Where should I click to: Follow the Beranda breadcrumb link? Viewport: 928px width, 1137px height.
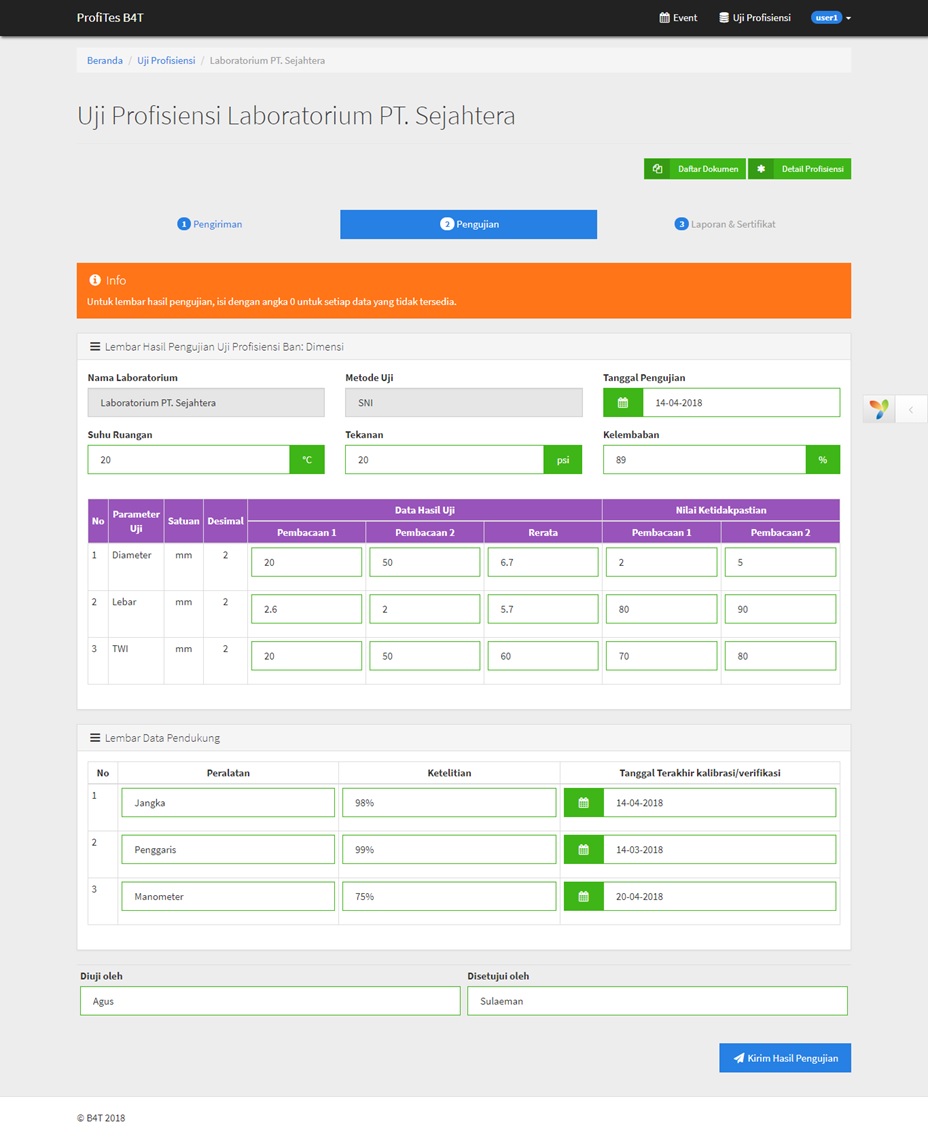click(x=105, y=60)
